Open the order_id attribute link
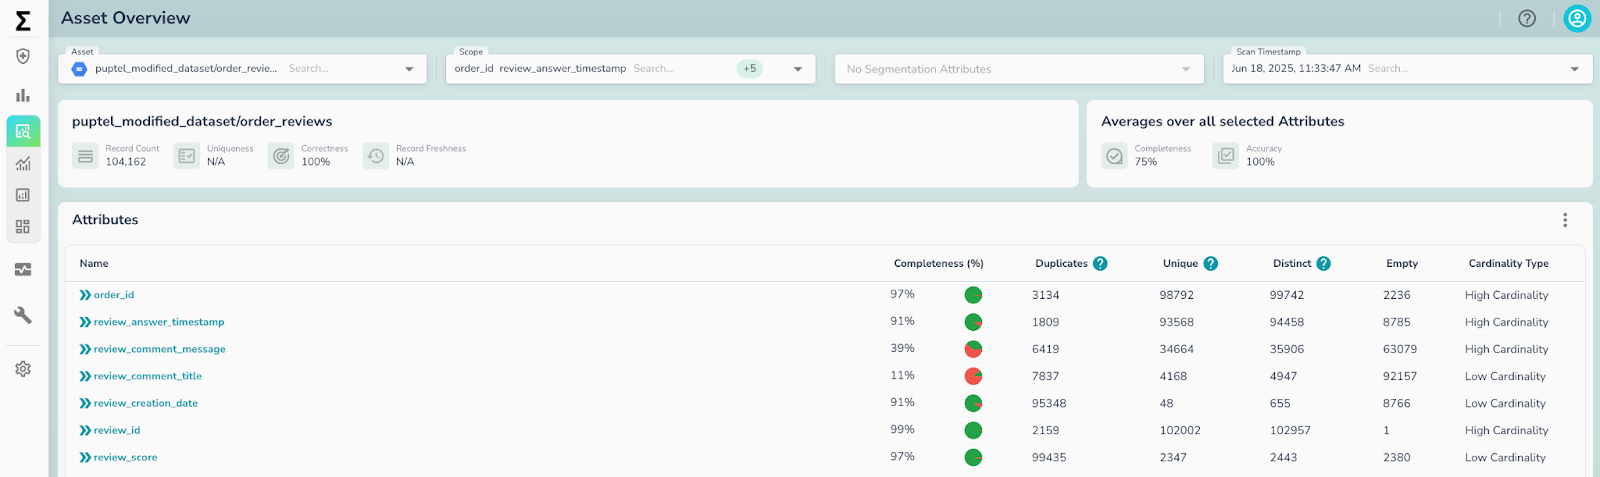This screenshot has height=477, width=1600. [x=113, y=295]
